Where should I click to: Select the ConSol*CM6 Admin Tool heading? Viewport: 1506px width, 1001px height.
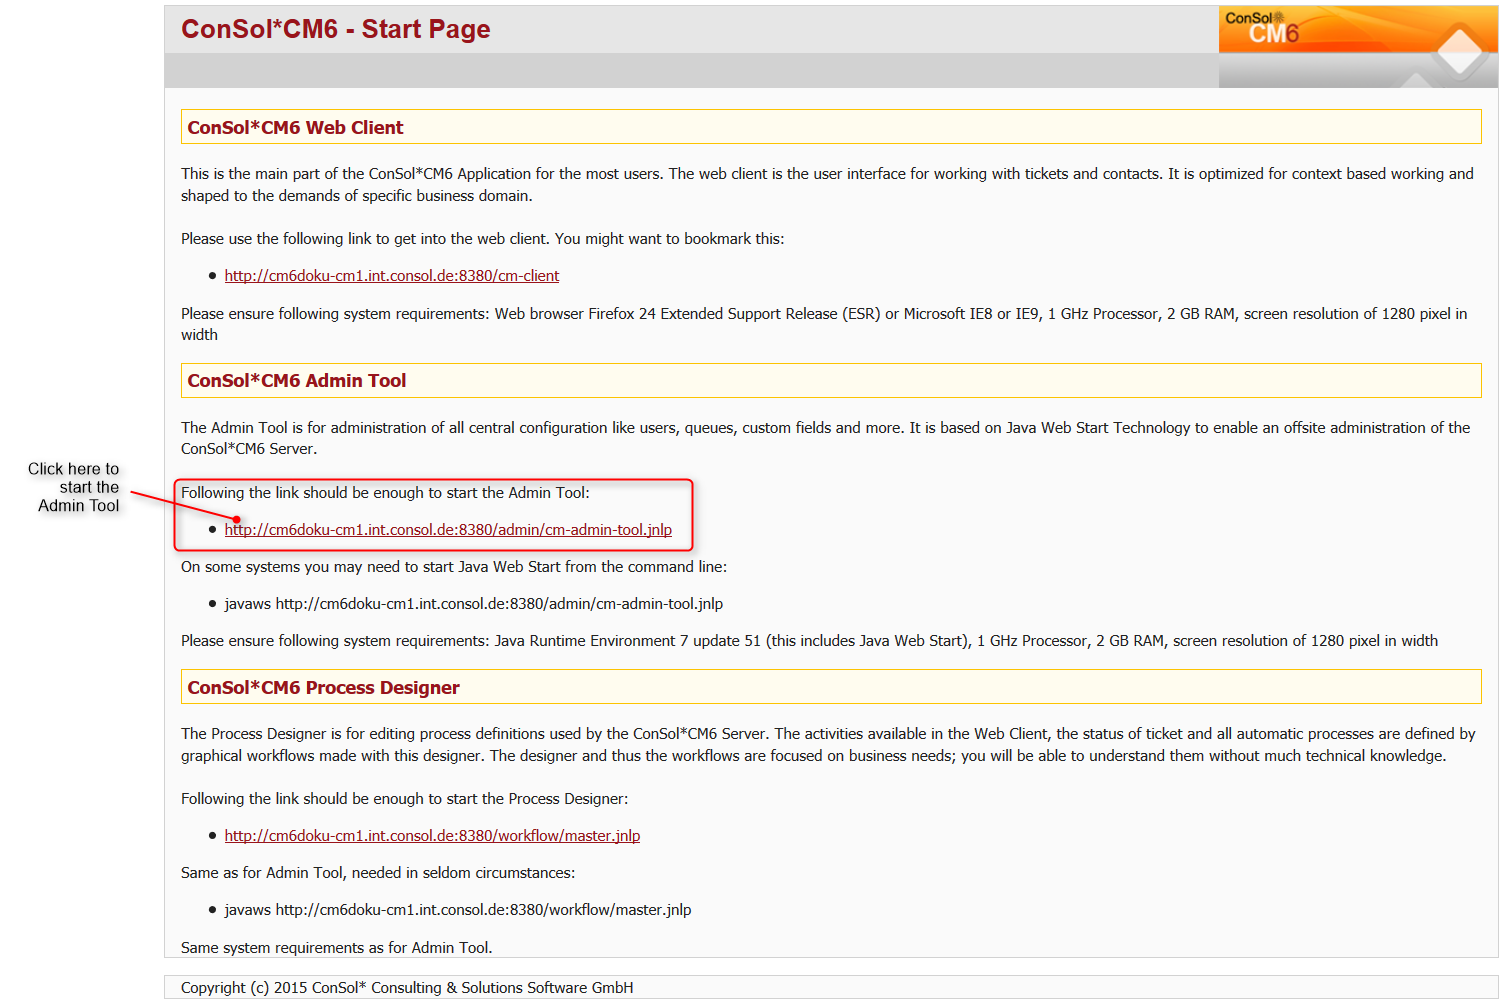coord(297,381)
